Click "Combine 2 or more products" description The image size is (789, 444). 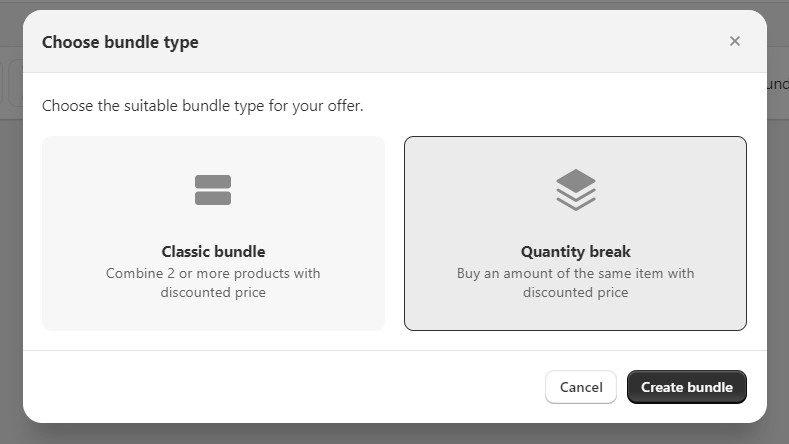point(213,273)
